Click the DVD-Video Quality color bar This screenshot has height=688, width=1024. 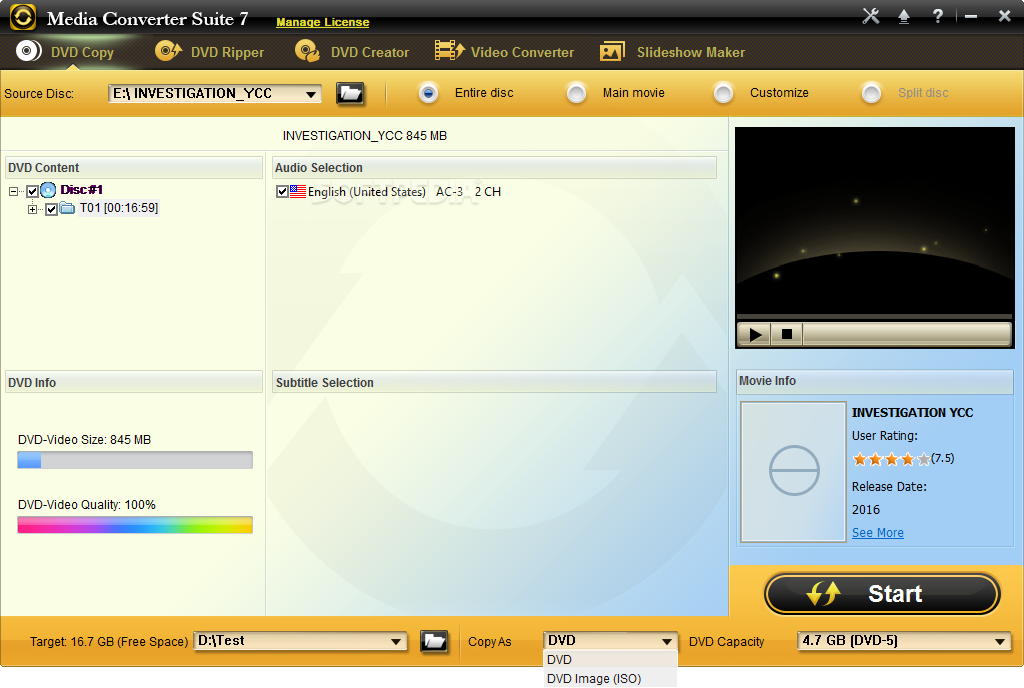135,525
